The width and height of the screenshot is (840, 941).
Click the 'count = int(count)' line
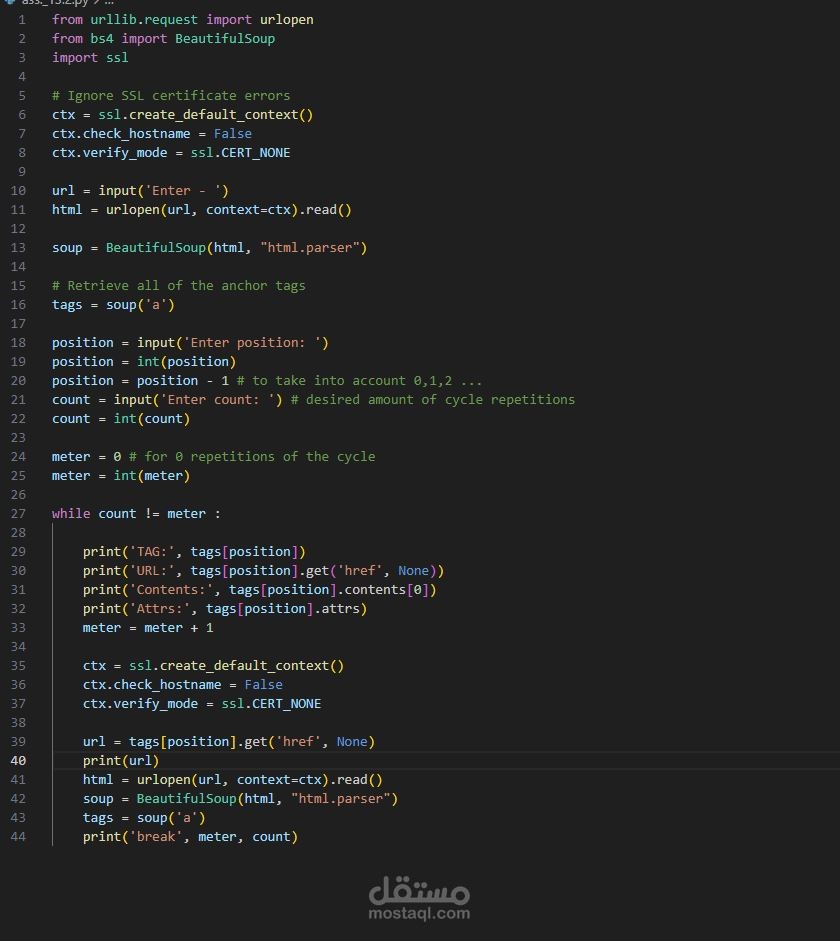point(121,419)
